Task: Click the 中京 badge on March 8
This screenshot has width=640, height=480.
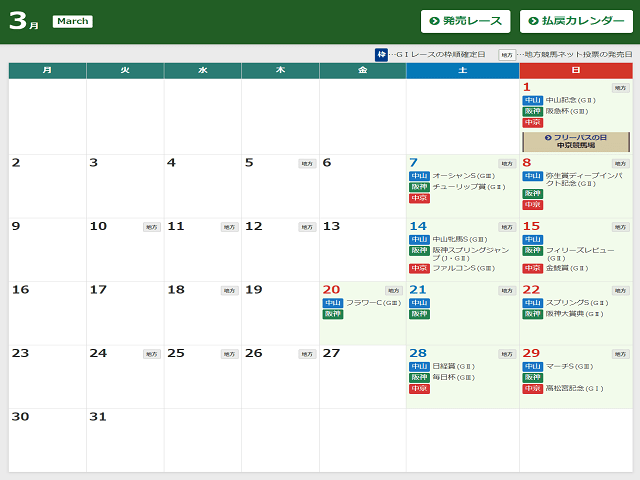Action: (533, 204)
